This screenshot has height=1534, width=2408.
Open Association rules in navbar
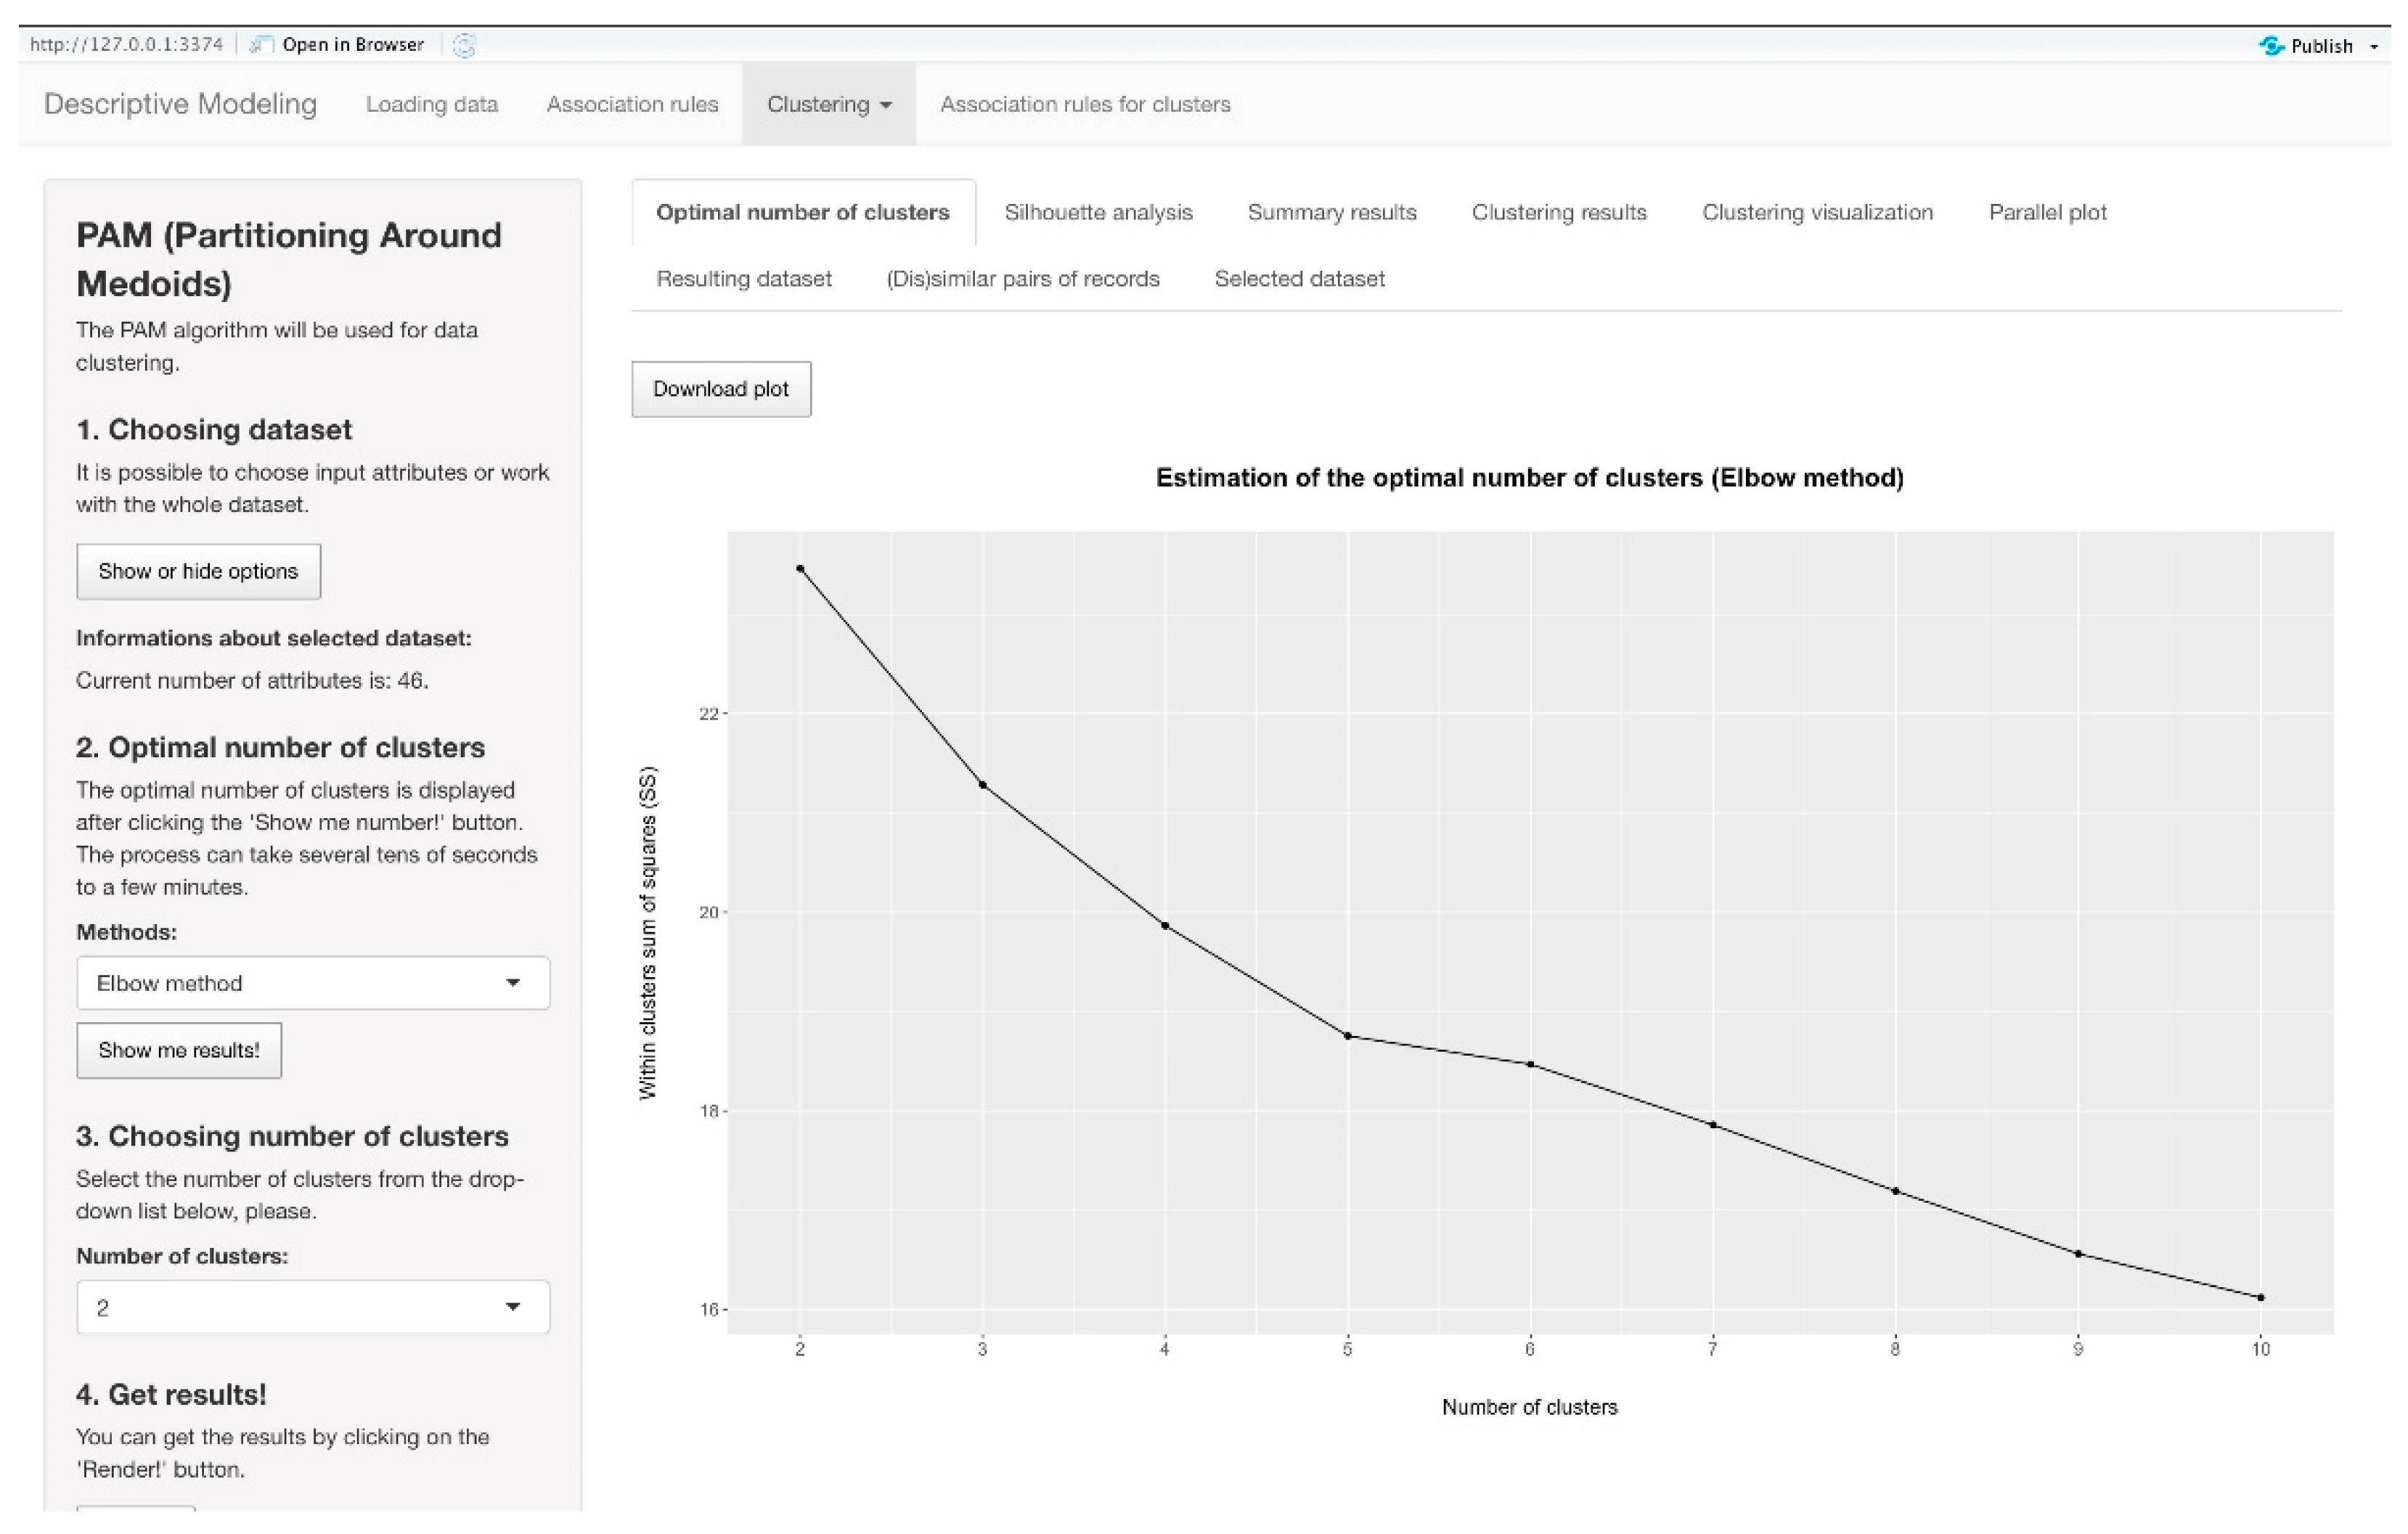(x=632, y=104)
